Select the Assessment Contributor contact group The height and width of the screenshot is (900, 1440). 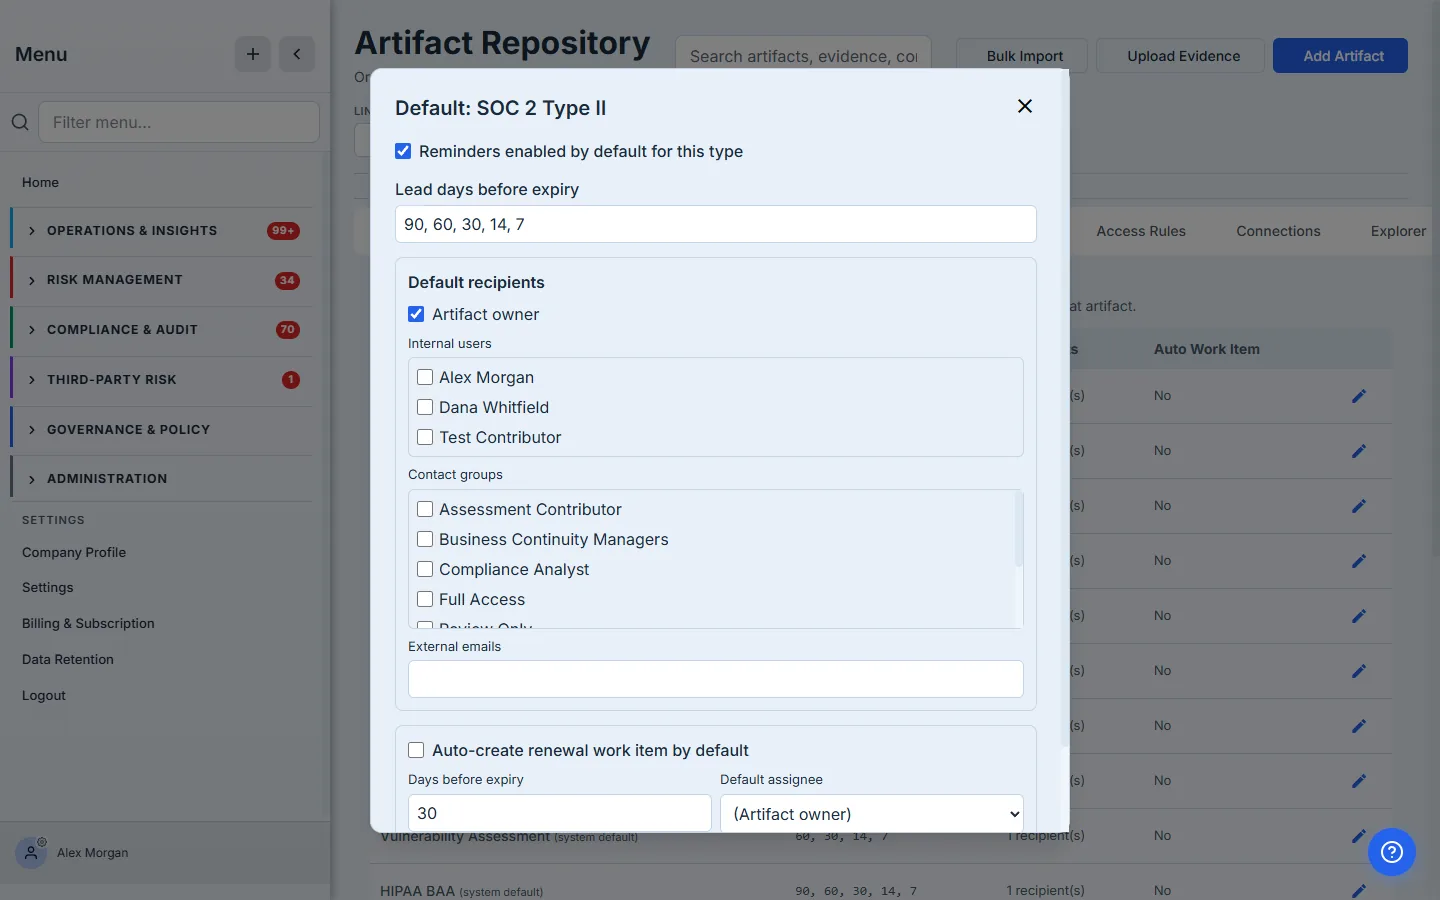(x=425, y=509)
